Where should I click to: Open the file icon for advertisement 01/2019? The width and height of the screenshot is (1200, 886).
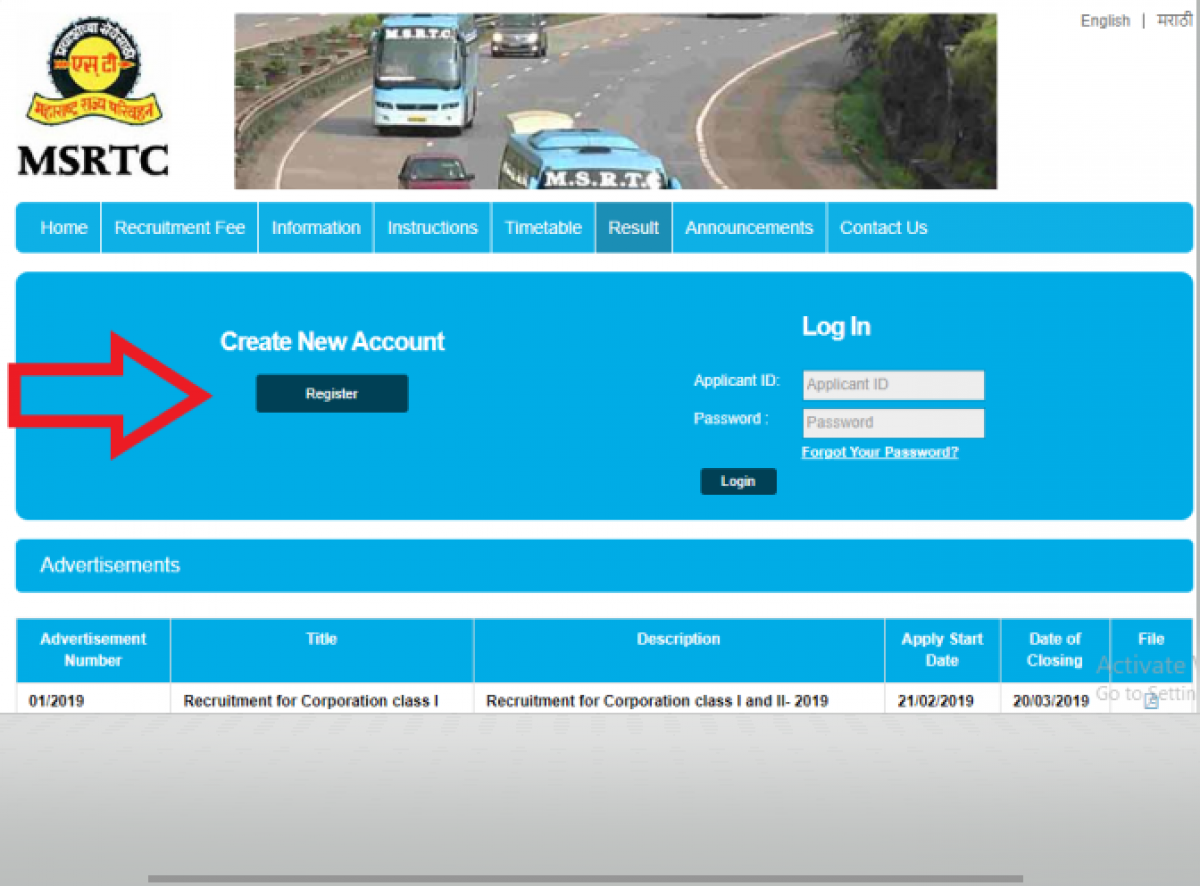click(1151, 701)
